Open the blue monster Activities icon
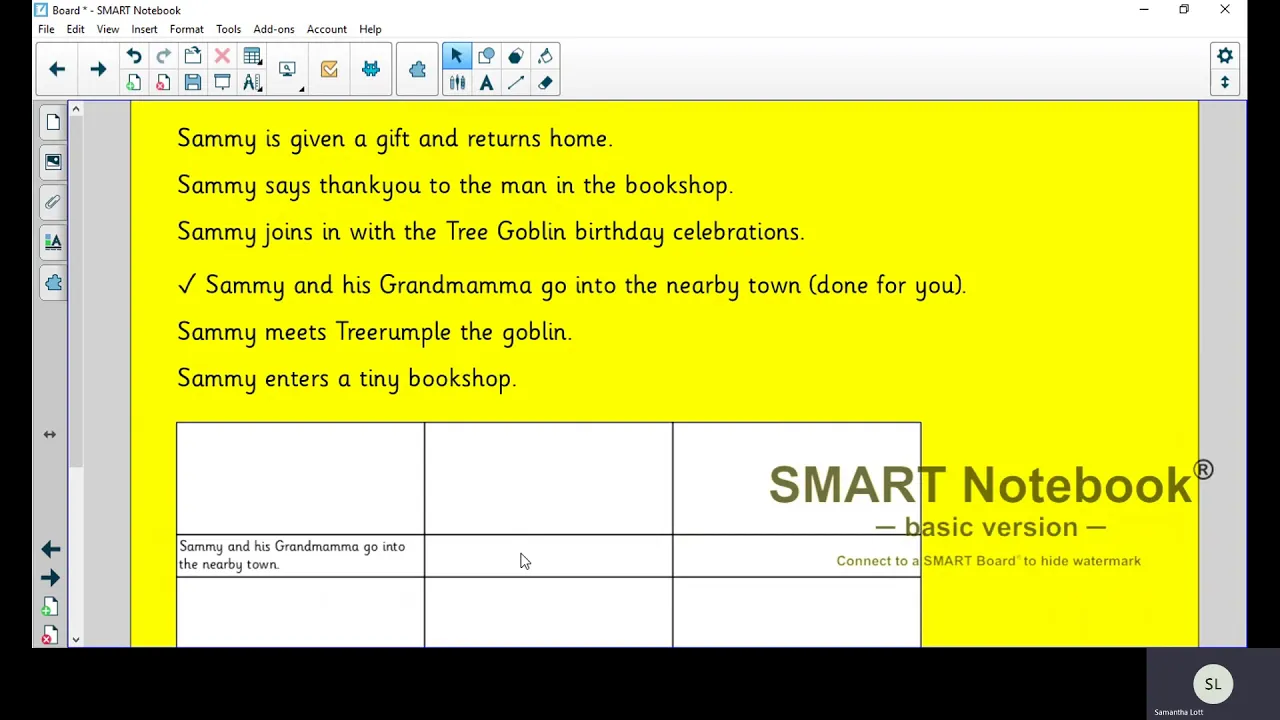Viewport: 1280px width, 720px height. tap(371, 69)
